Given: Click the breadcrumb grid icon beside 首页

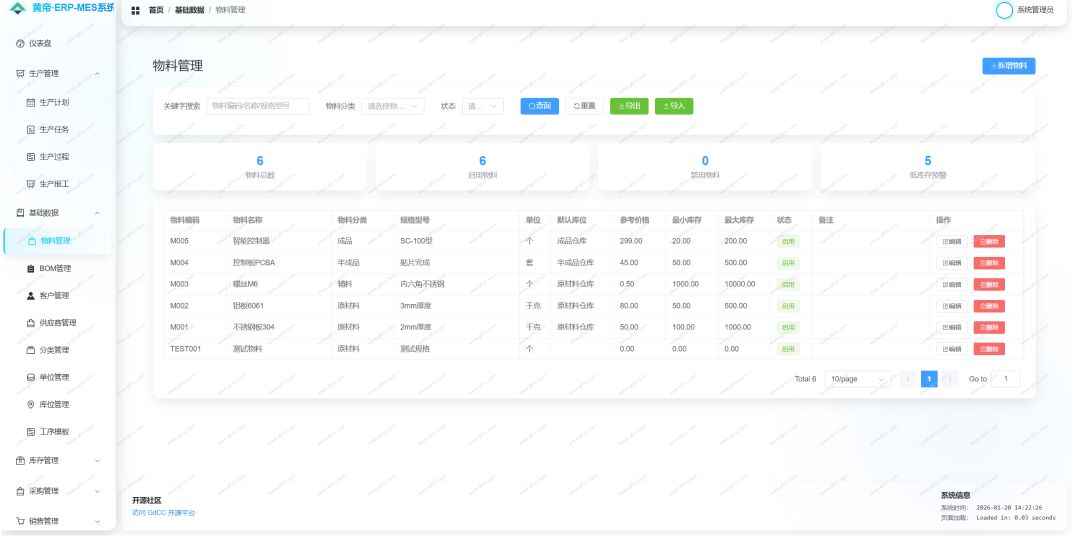Looking at the screenshot, I should [x=136, y=10].
